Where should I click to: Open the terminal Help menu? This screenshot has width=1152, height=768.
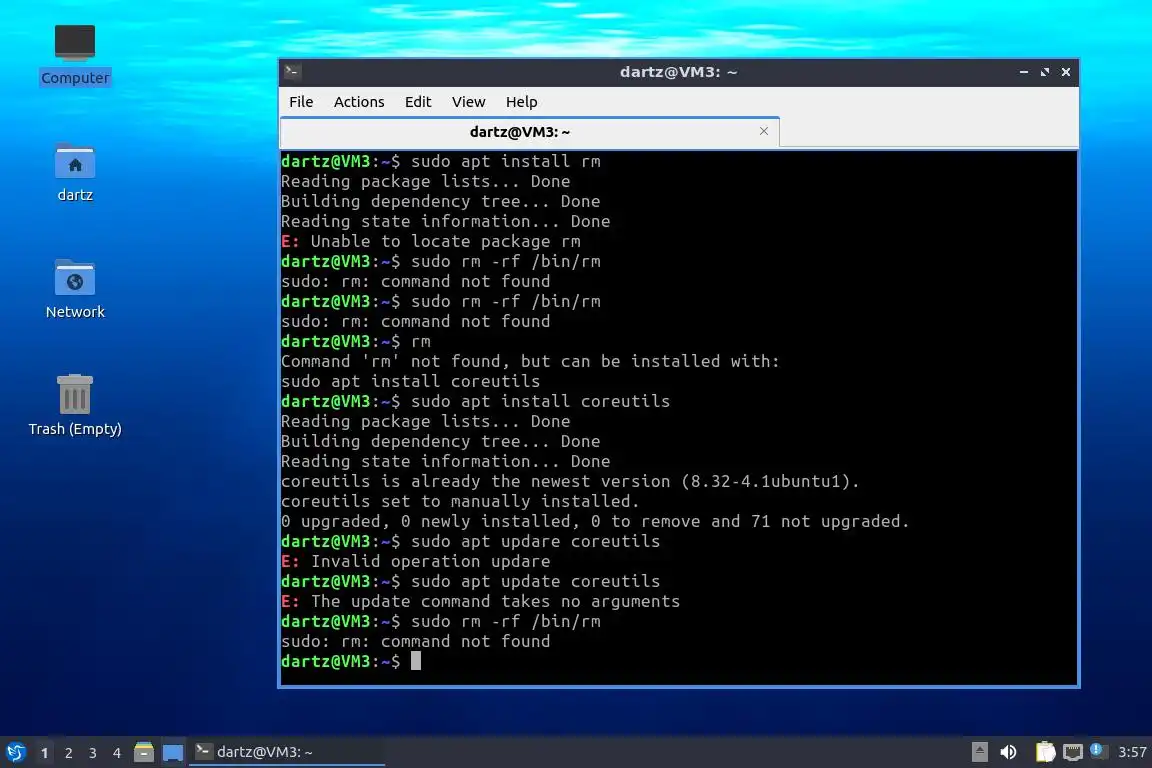[x=522, y=102]
